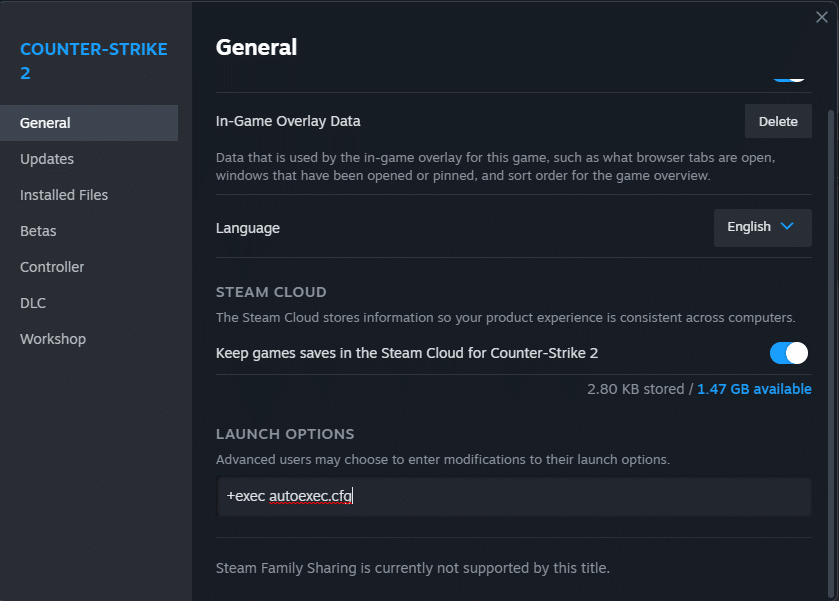Delete the In-Game Overlay Data
The image size is (839, 601).
click(778, 121)
